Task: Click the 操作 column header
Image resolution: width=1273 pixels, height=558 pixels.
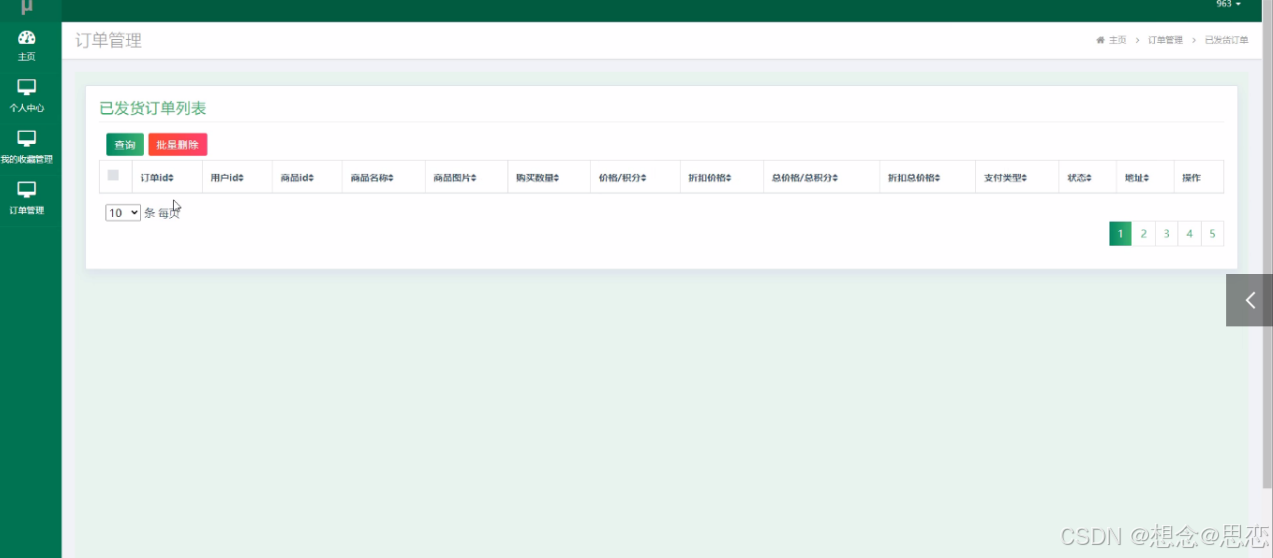Action: [x=1191, y=177]
